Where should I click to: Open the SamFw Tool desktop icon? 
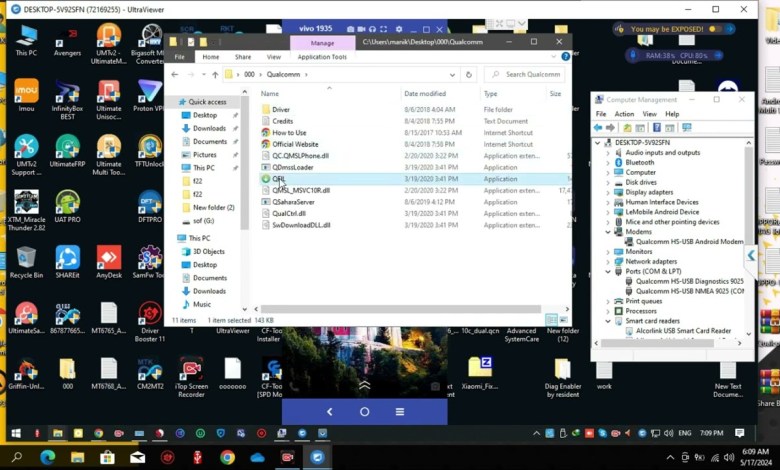(150, 260)
